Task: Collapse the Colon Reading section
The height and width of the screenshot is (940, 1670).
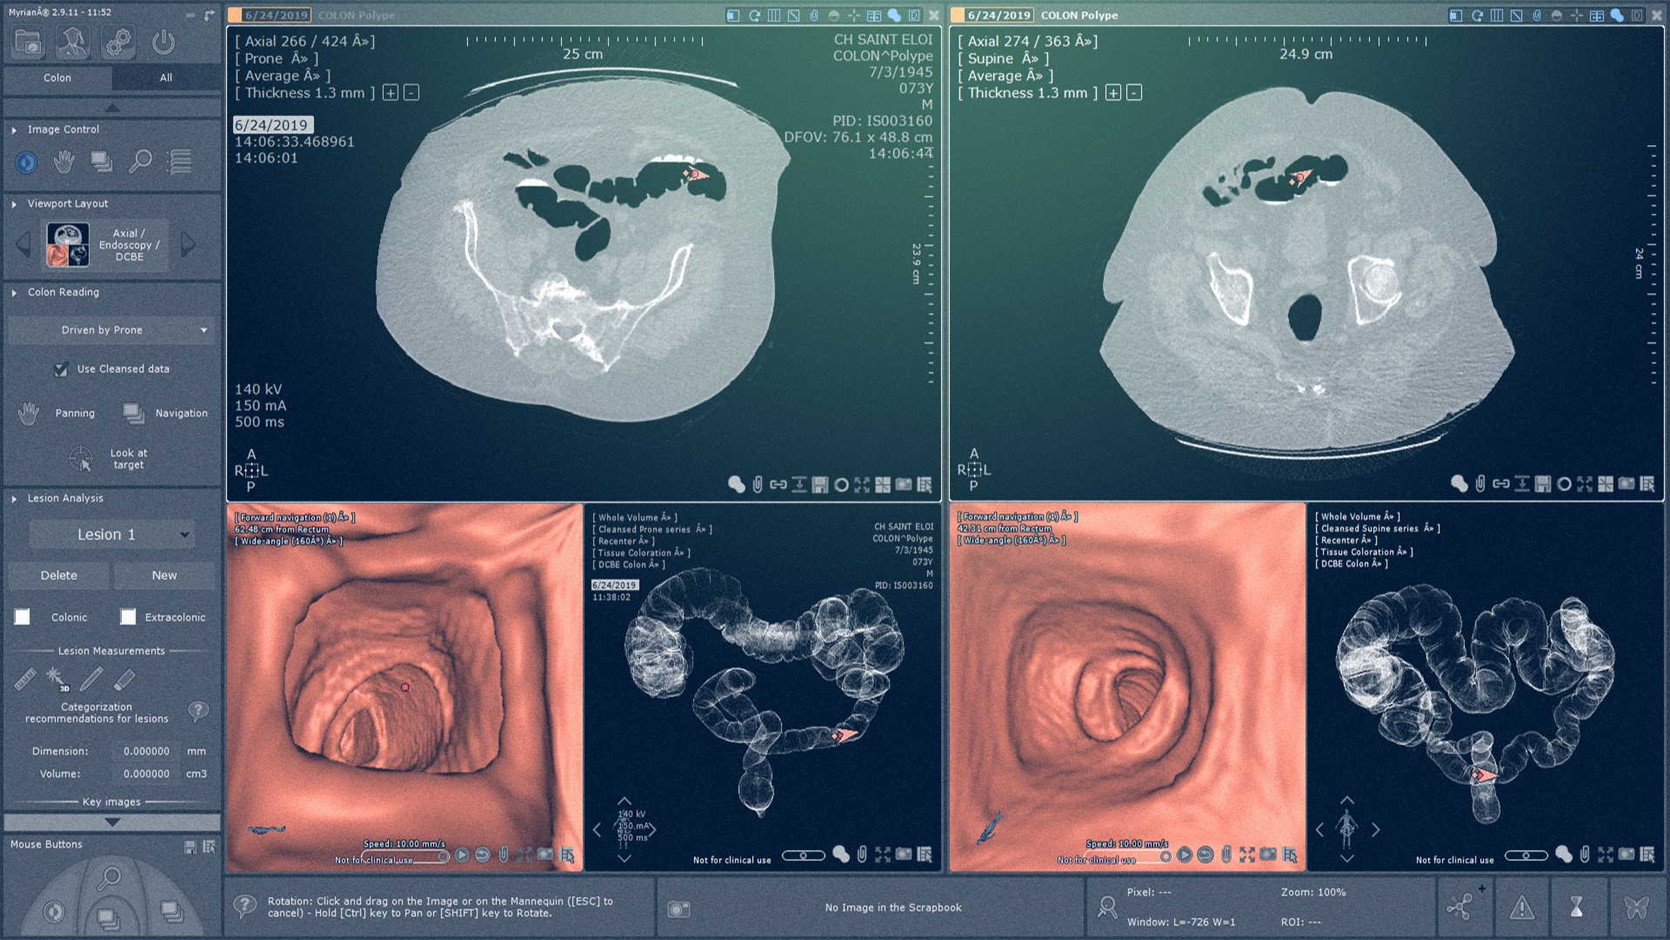Action: pos(14,293)
